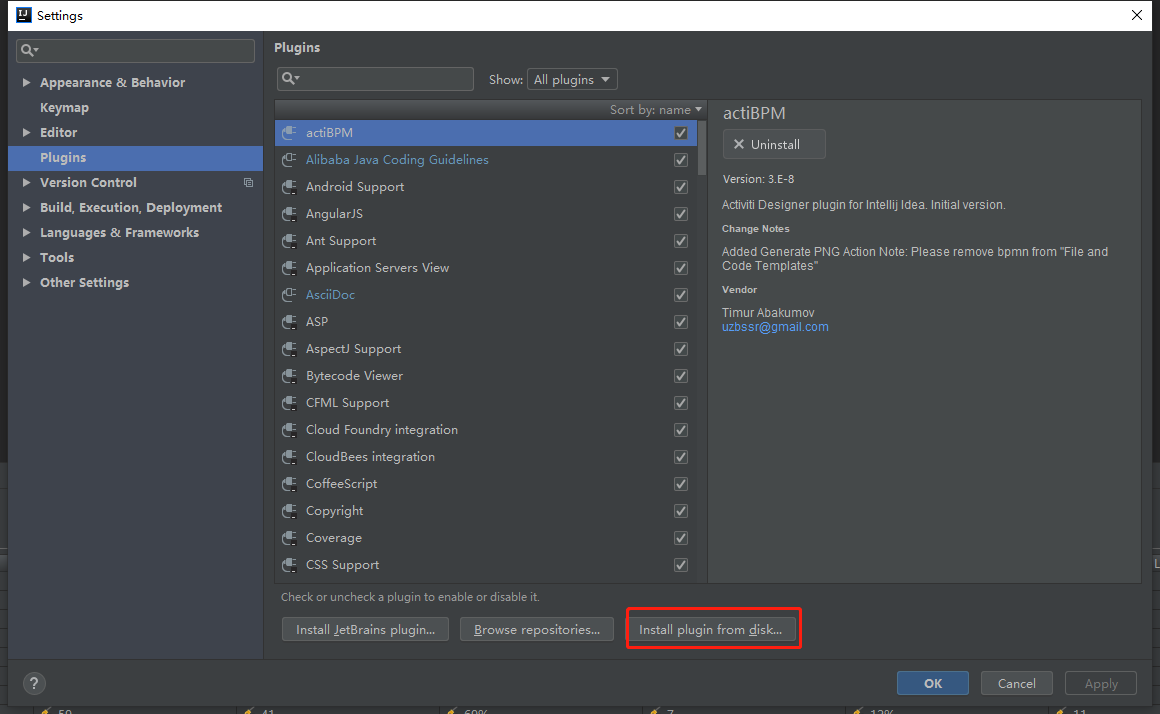Click the IntelliJ logo in title bar
Viewport: 1160px width, 714px height.
24,16
